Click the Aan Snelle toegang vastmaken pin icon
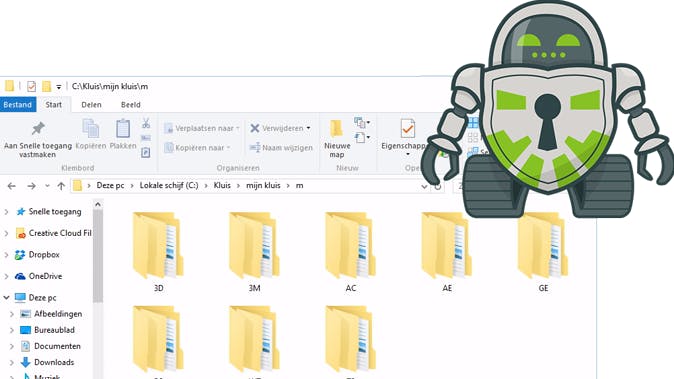674x379 pixels. (x=38, y=128)
